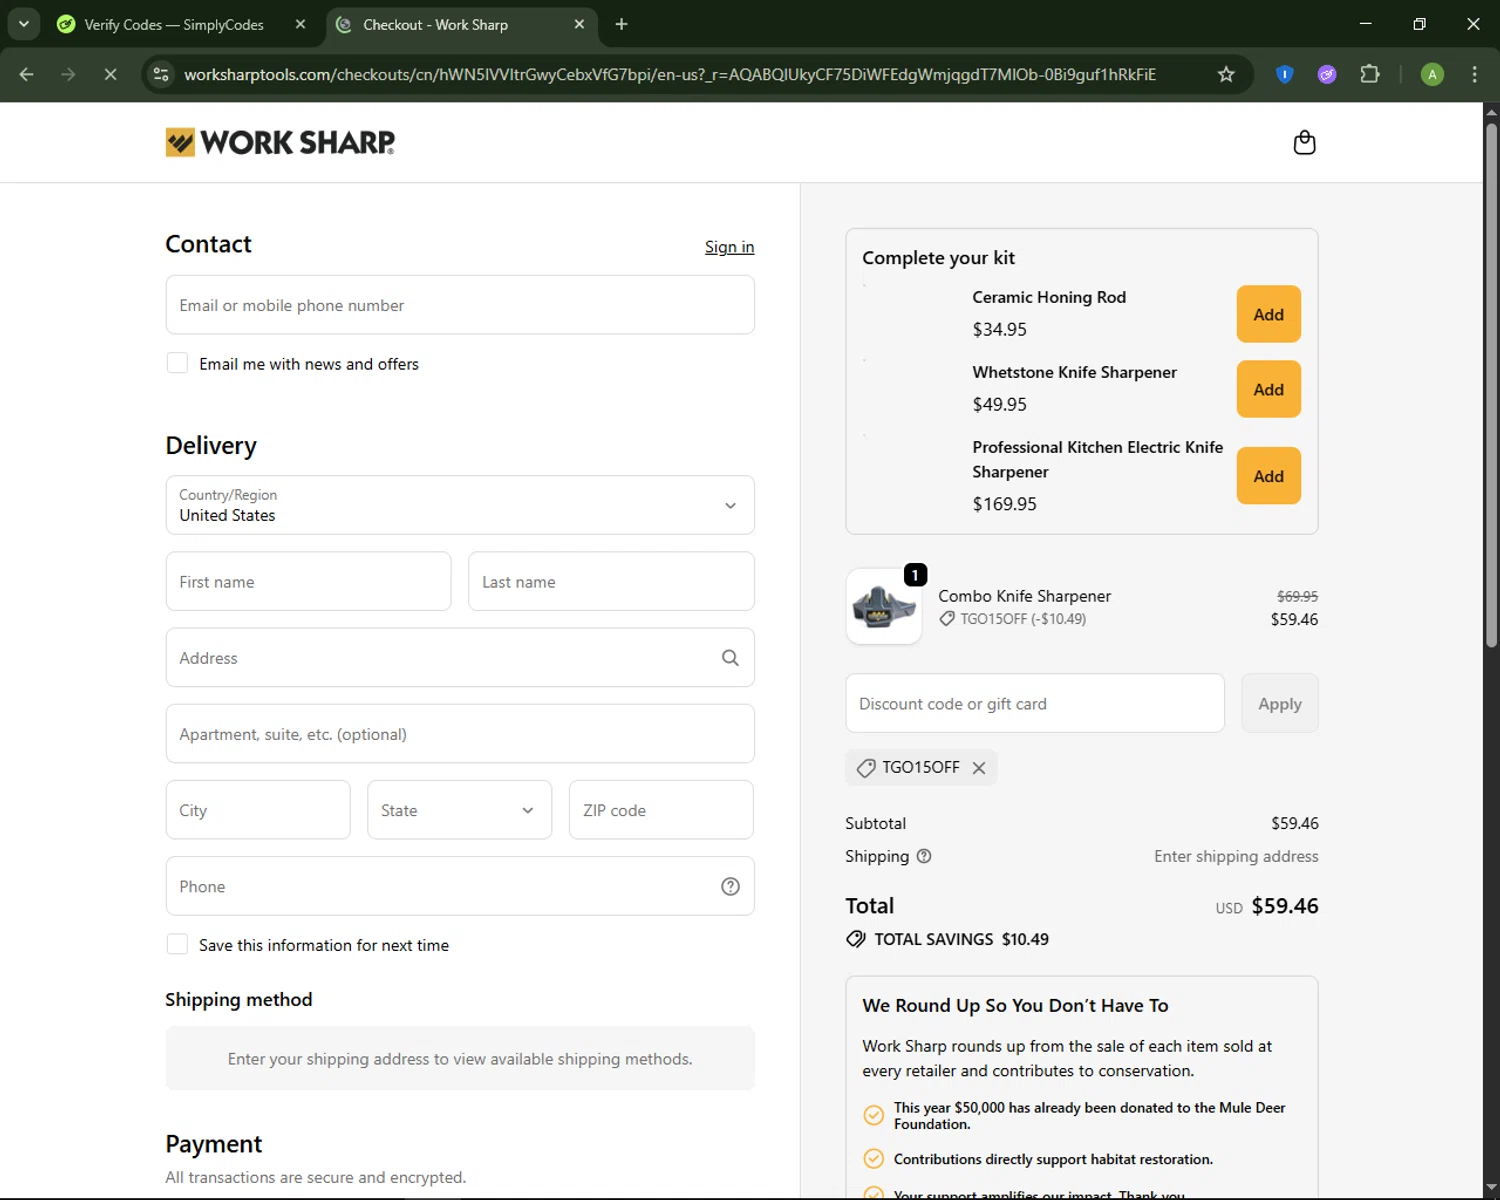Check Email me with news and offers
The height and width of the screenshot is (1200, 1500).
177,363
